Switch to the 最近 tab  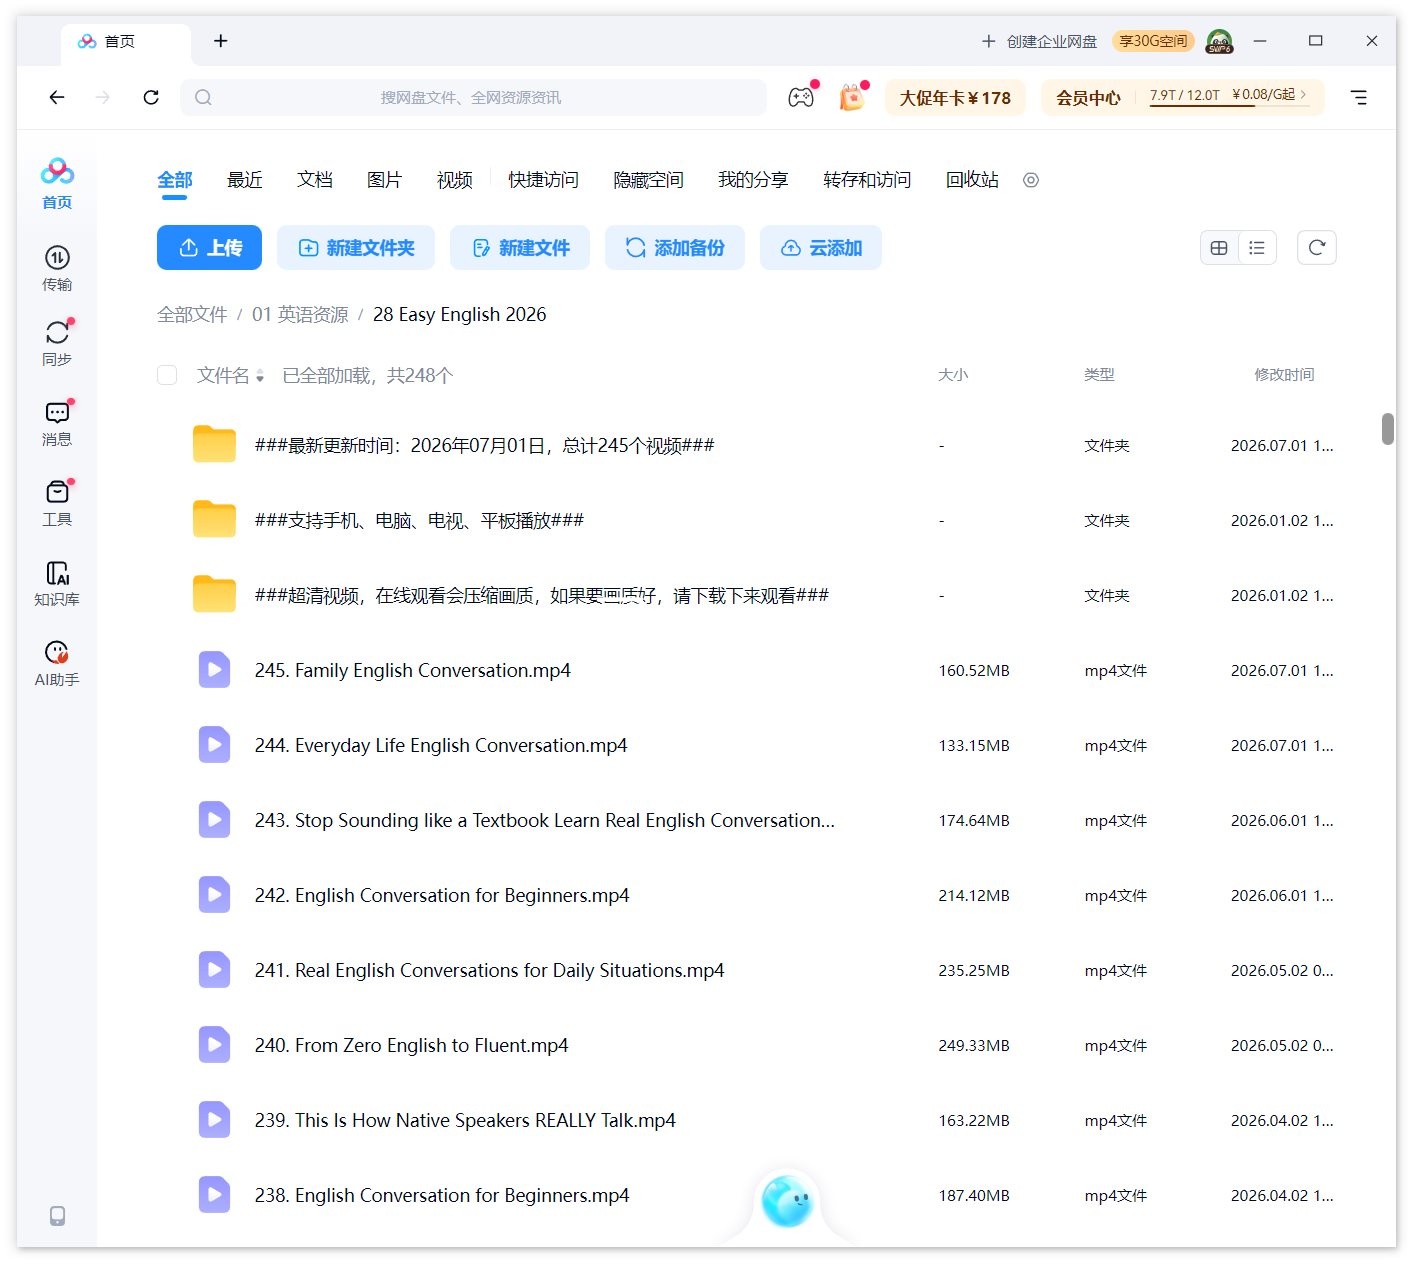click(x=245, y=180)
